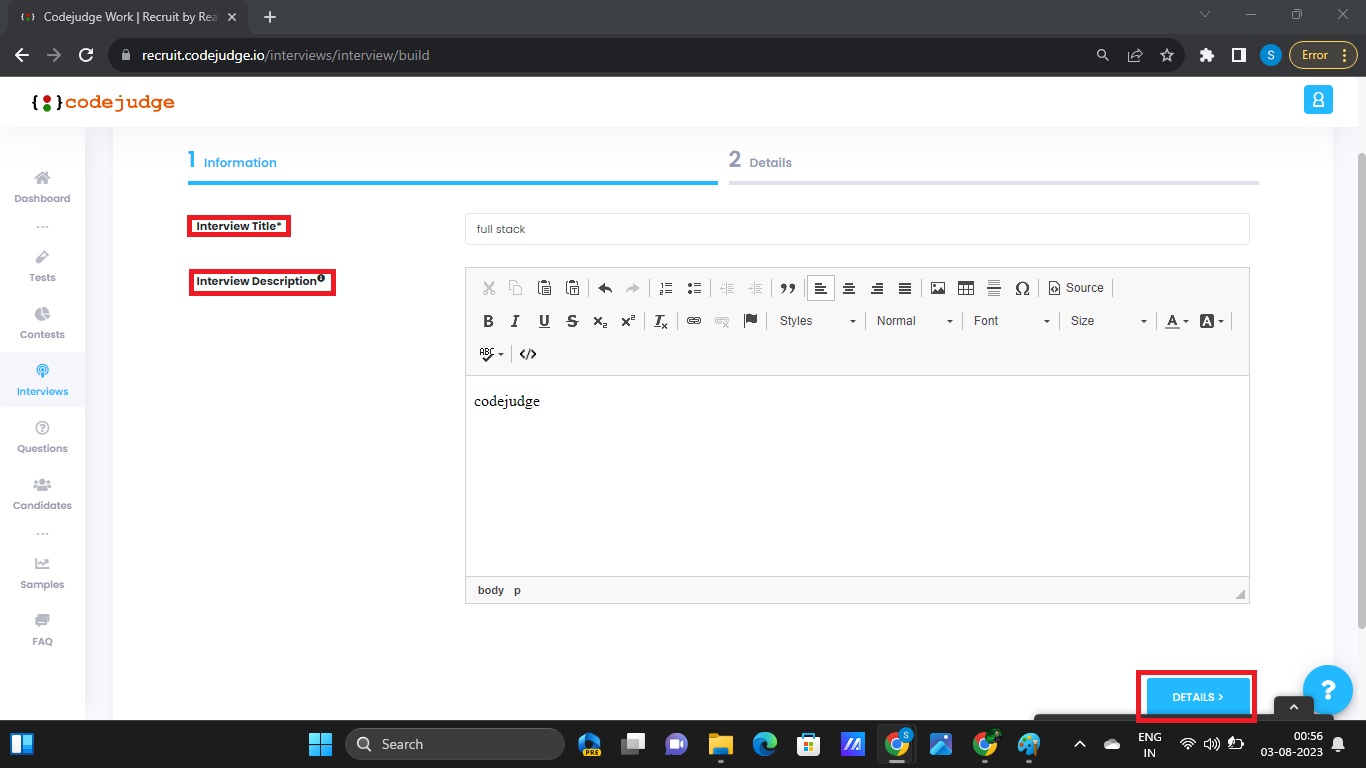The image size is (1366, 768).
Task: Apply blockquote formatting in the editor
Action: [788, 288]
